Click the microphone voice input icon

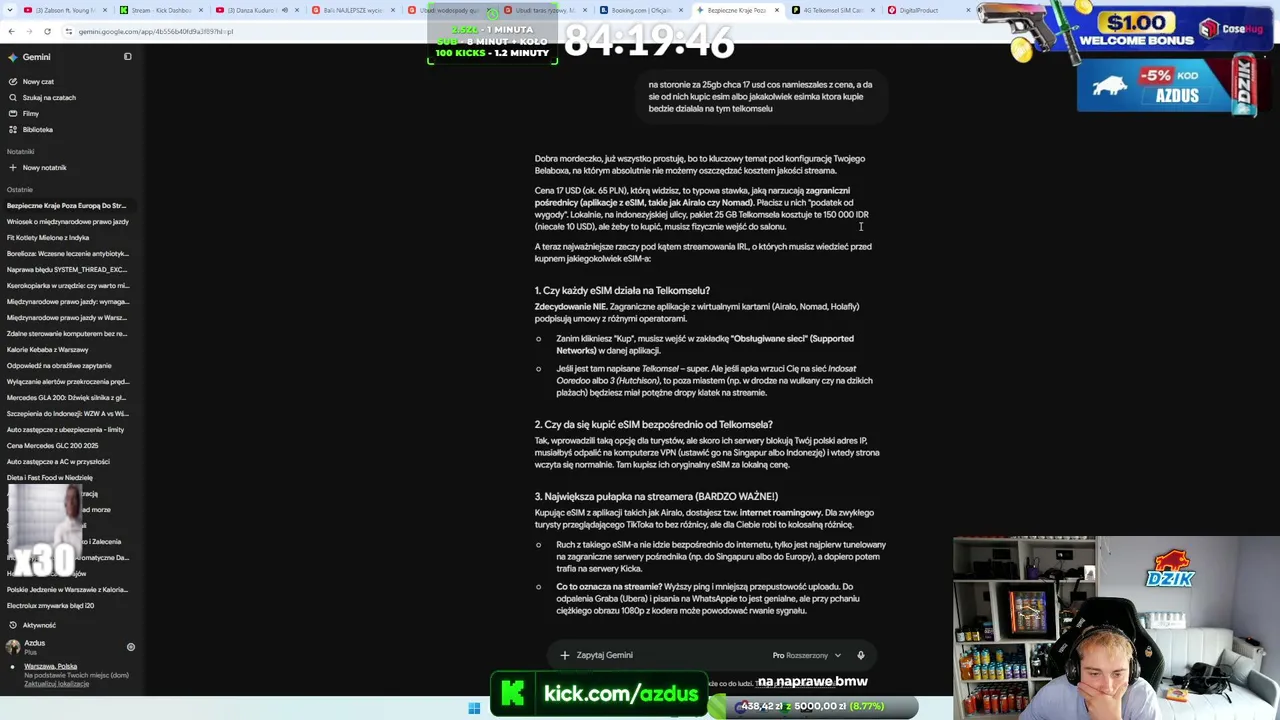(x=860, y=655)
